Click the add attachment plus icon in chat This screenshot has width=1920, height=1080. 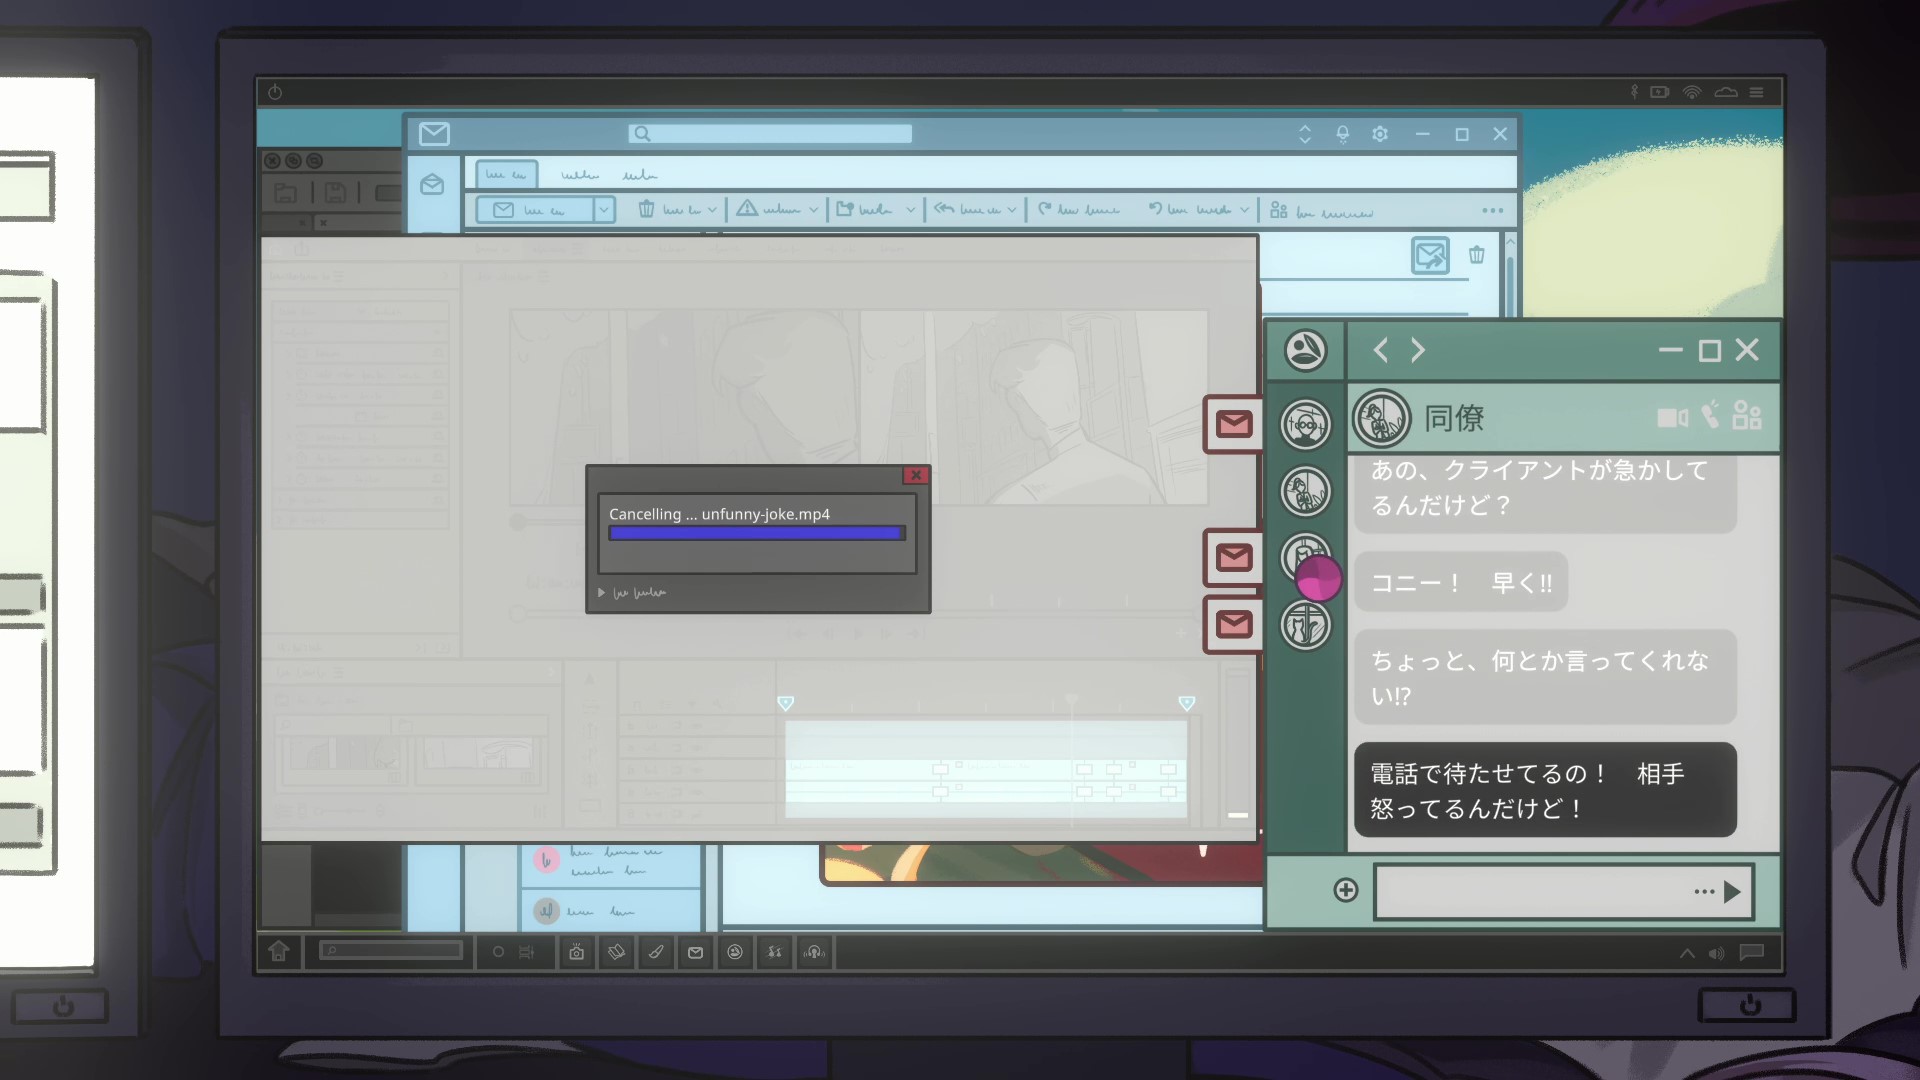(x=1346, y=890)
